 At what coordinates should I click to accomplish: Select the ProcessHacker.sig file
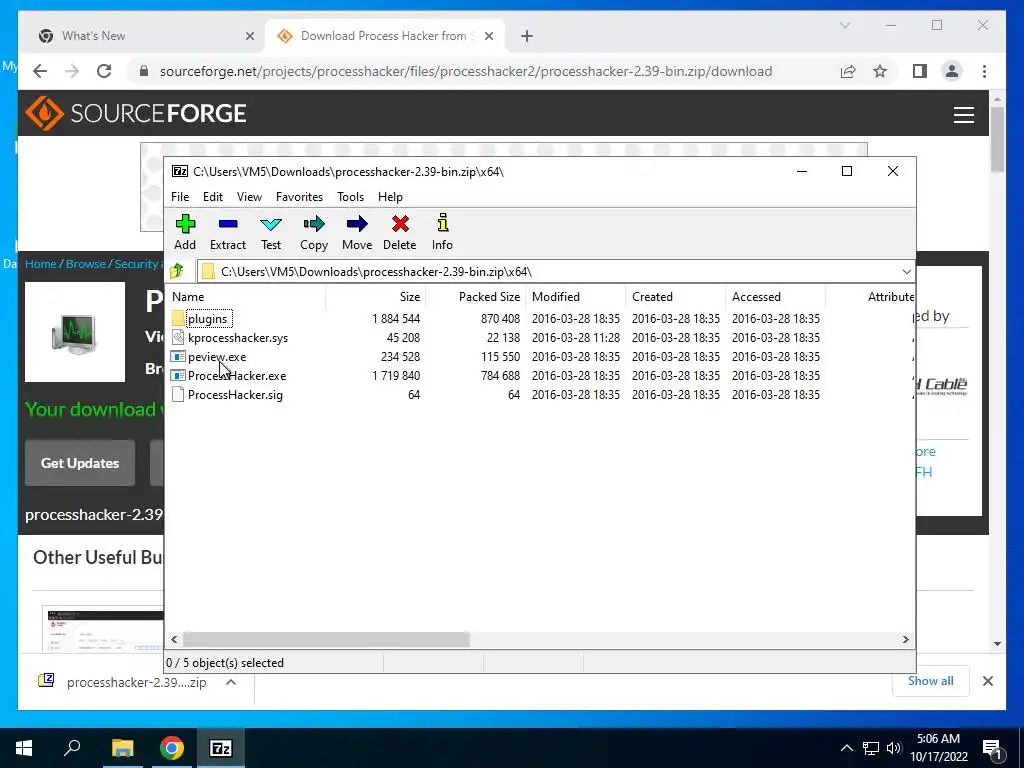pyautogui.click(x=235, y=394)
